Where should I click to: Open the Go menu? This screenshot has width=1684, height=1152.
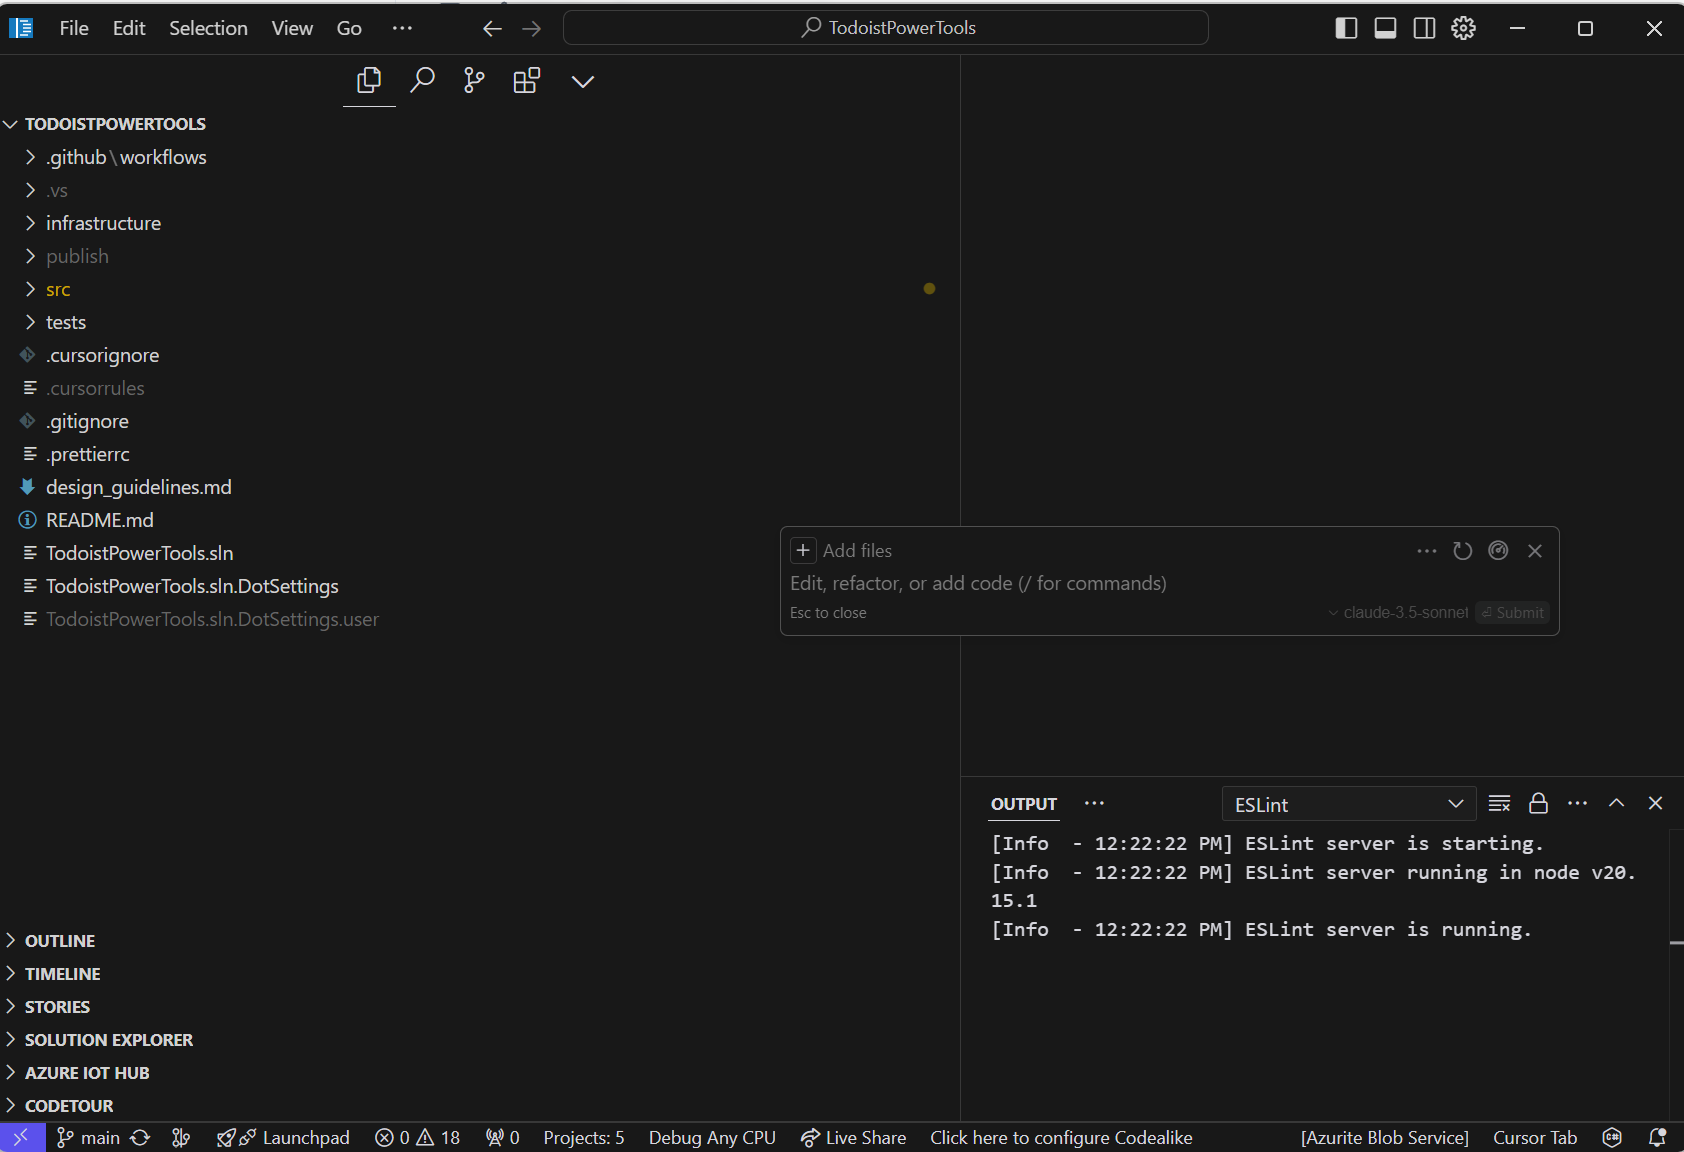coord(349,28)
